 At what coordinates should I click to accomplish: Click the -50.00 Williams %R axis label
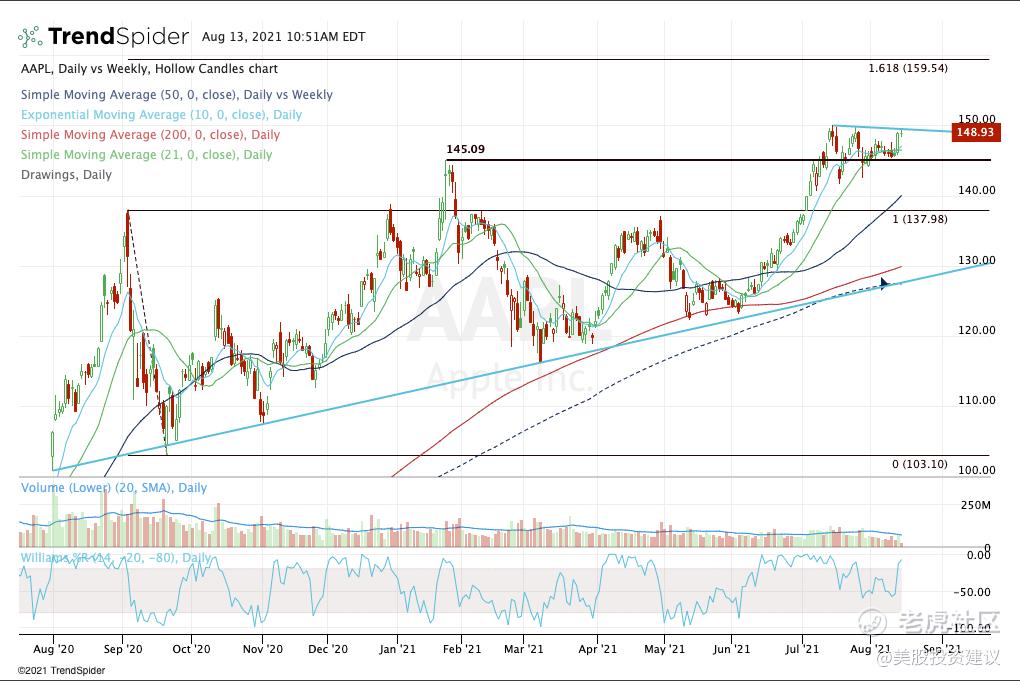point(972,593)
